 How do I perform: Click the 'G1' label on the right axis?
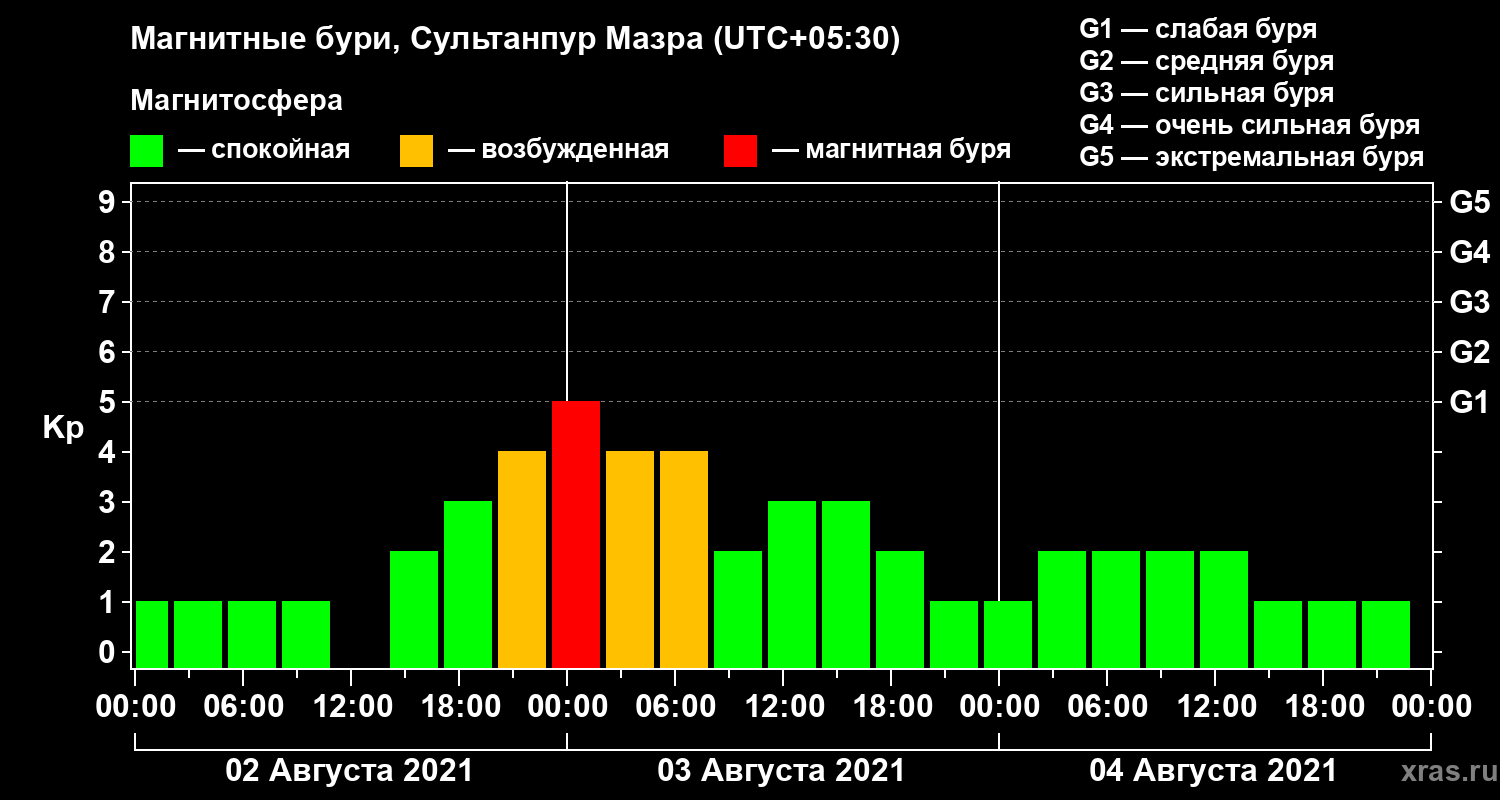point(1469,402)
